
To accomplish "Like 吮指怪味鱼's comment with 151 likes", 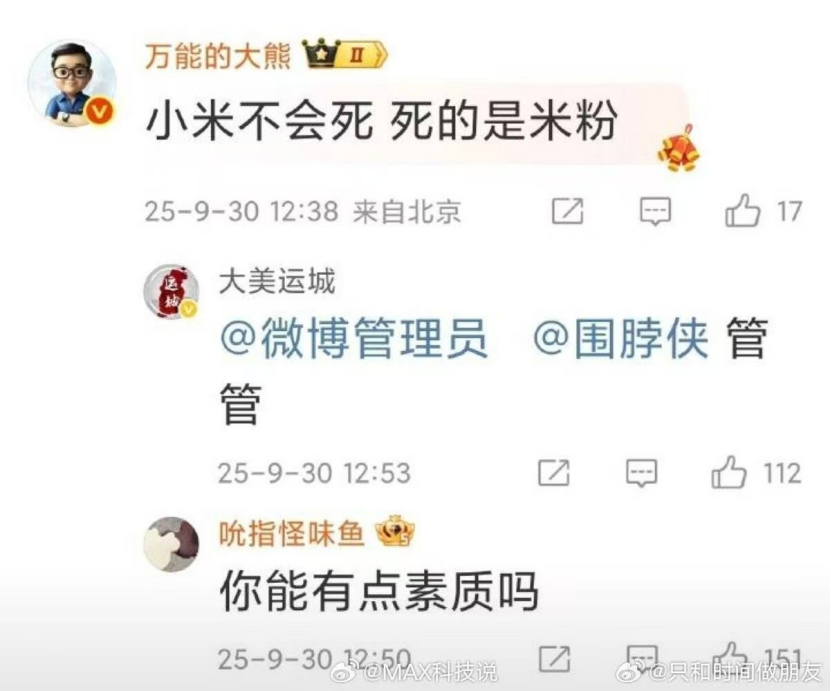I will click(x=730, y=659).
